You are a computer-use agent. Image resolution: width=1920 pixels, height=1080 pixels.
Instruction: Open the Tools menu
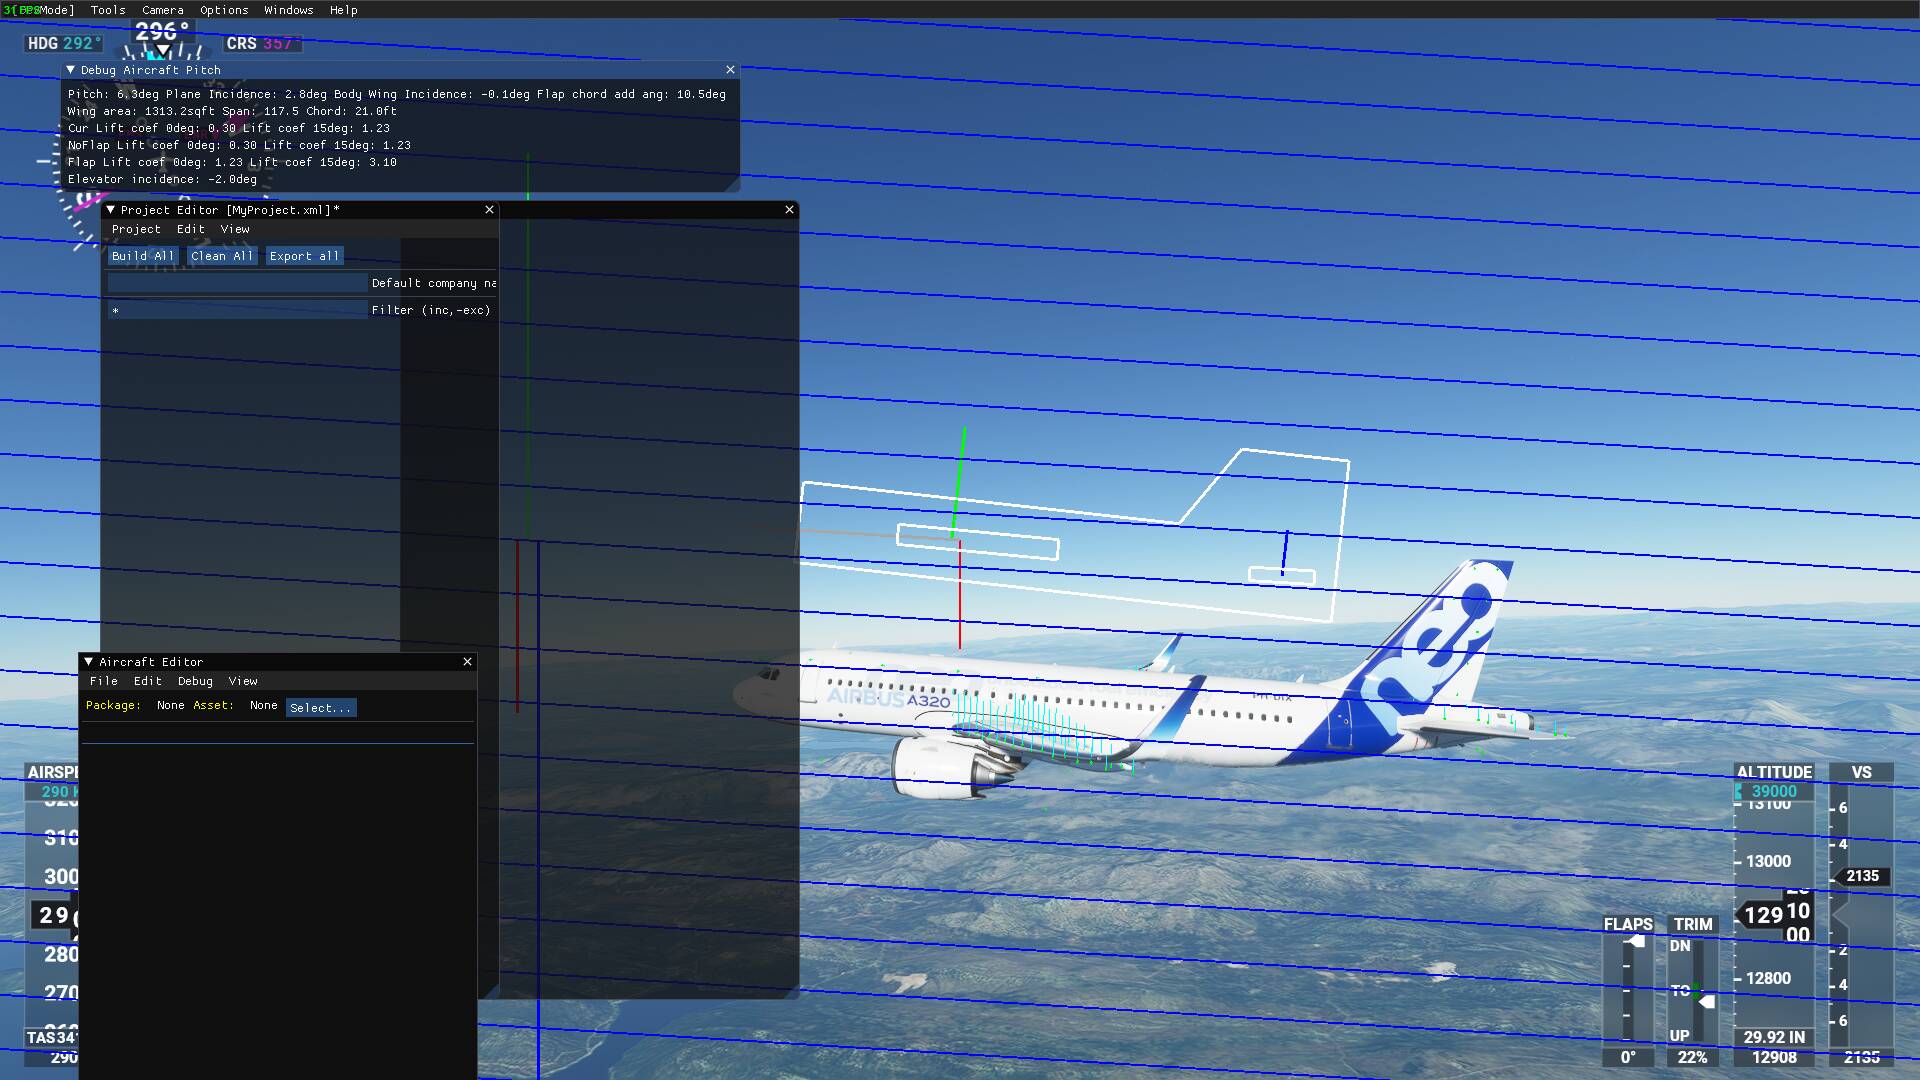pos(108,10)
